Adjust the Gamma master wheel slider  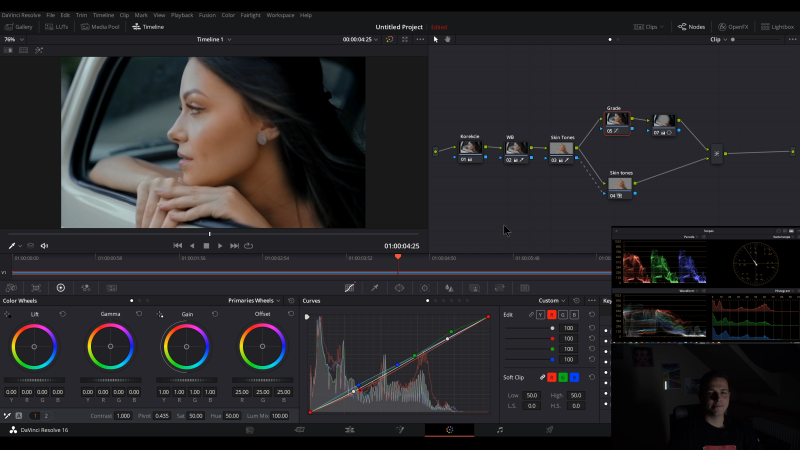click(110, 380)
